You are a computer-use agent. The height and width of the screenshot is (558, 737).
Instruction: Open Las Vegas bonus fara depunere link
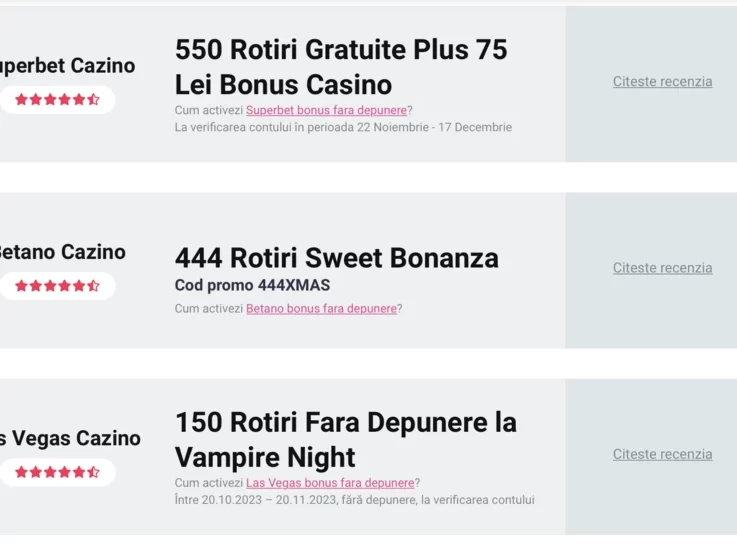pos(330,483)
